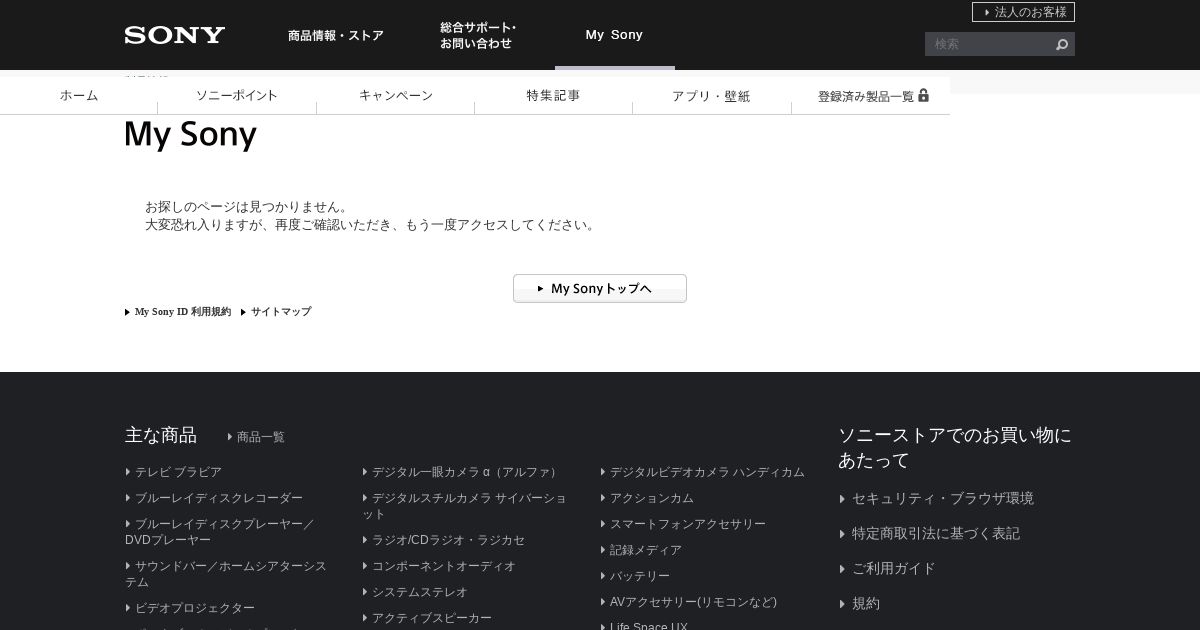The width and height of the screenshot is (1200, 630).
Task: Click お探しのページは見つかりません message
Action: coord(248,207)
